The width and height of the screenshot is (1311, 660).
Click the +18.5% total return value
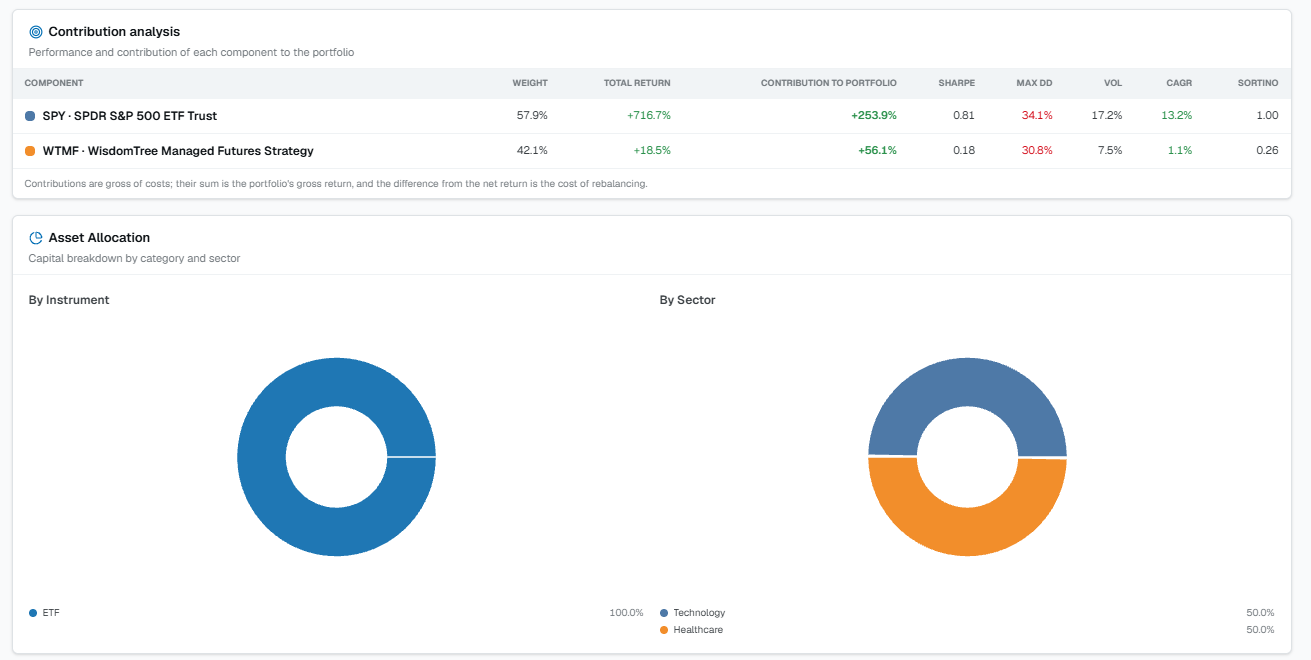652,151
